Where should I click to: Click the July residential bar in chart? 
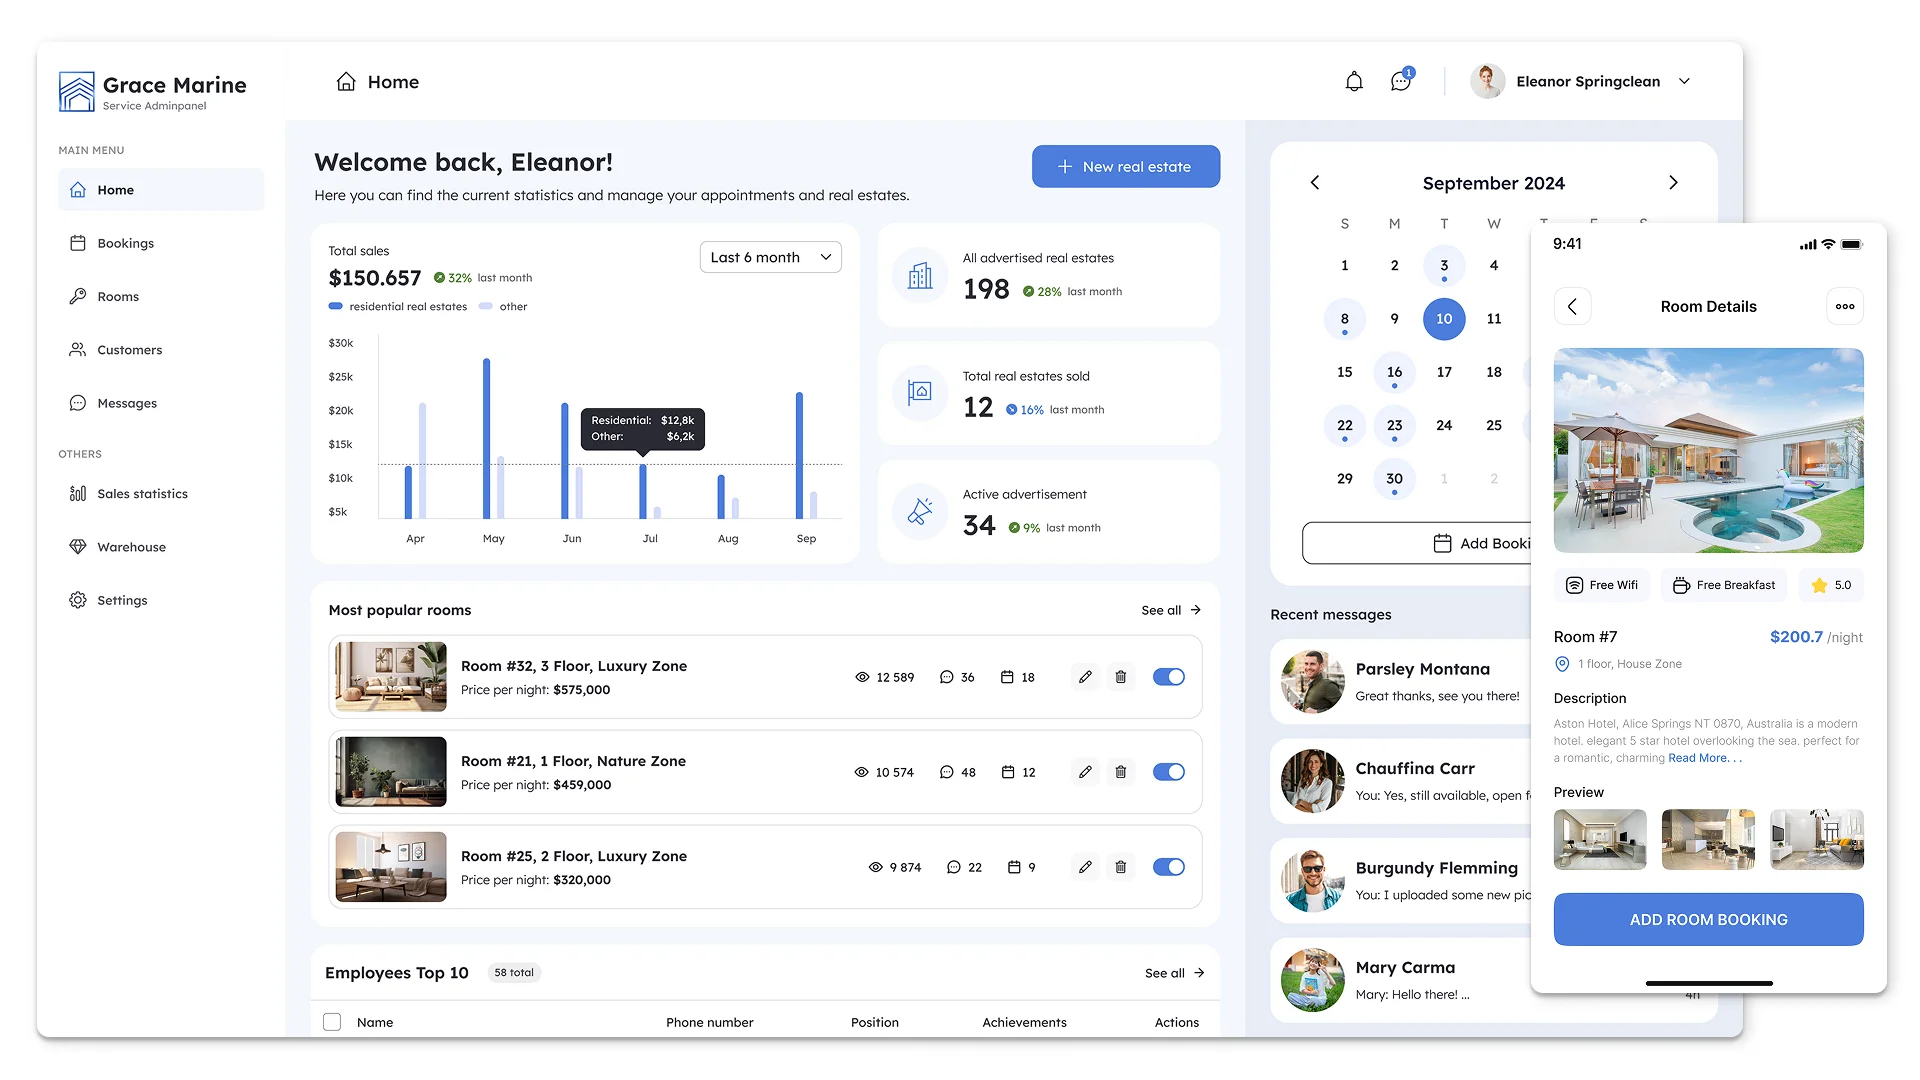[643, 491]
